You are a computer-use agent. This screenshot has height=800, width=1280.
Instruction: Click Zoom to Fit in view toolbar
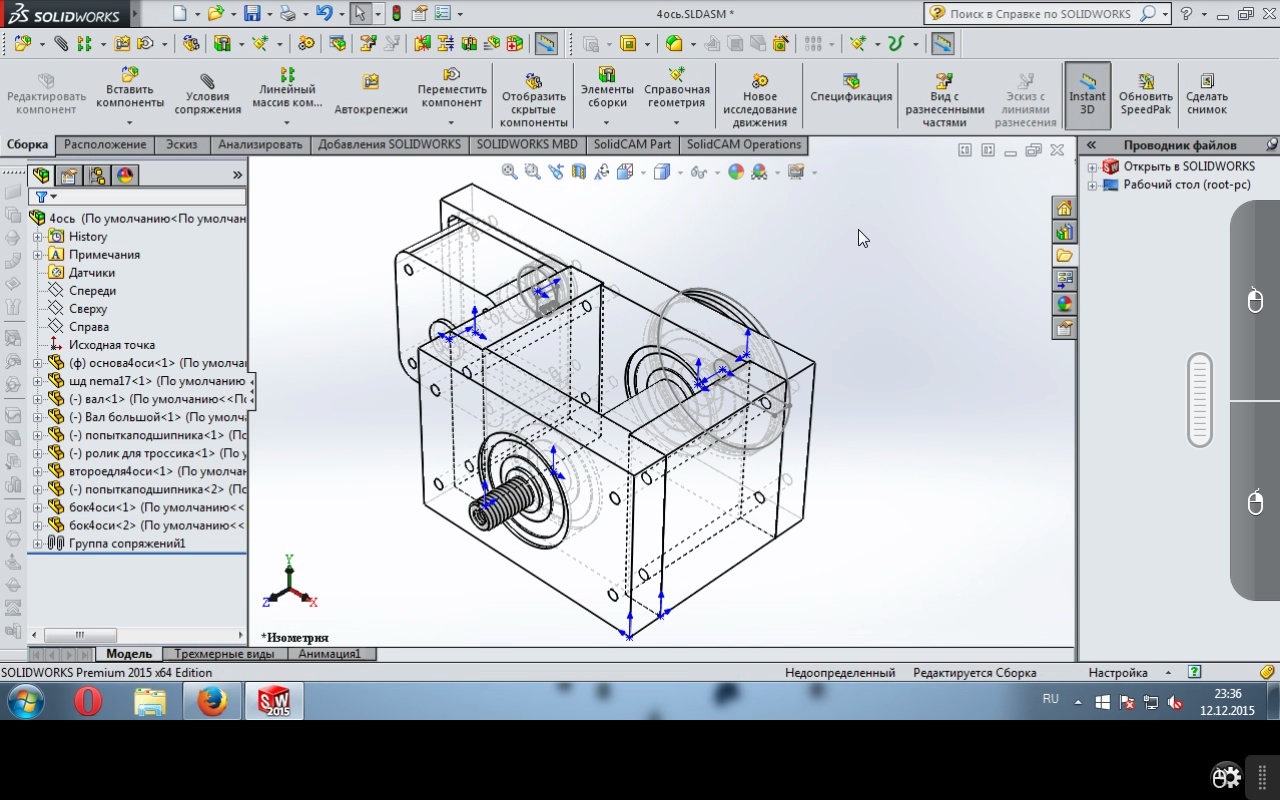point(510,172)
